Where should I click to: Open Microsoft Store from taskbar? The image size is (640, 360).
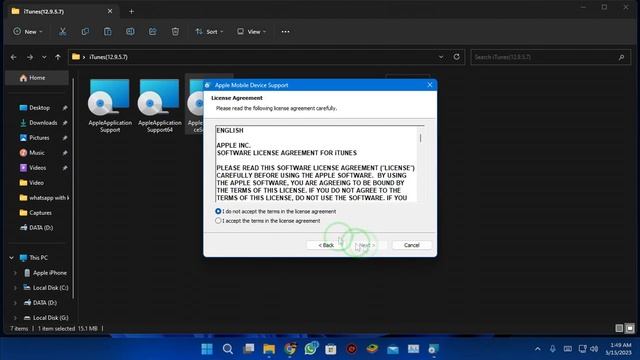331,349
